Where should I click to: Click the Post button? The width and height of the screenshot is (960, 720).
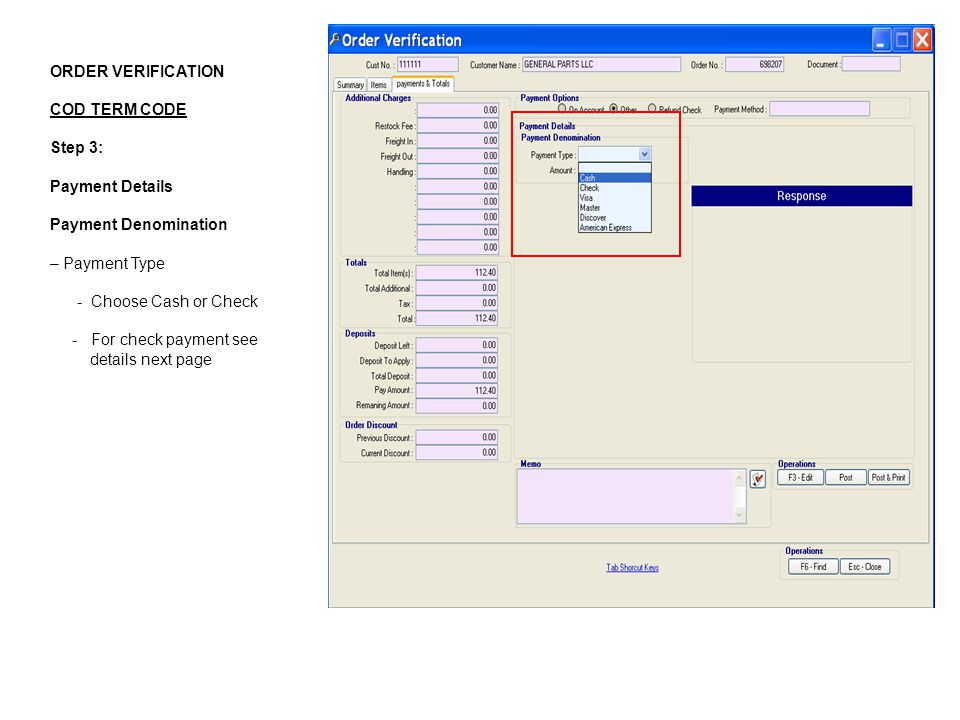pyautogui.click(x=846, y=478)
